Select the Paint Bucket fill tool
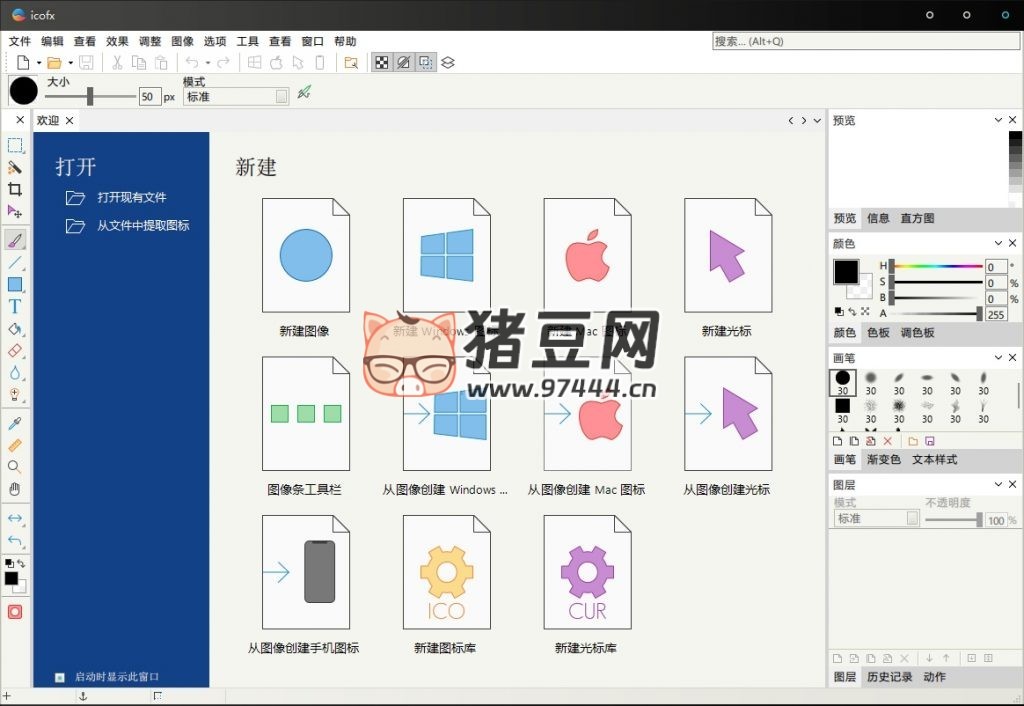The height and width of the screenshot is (706, 1024). click(14, 328)
